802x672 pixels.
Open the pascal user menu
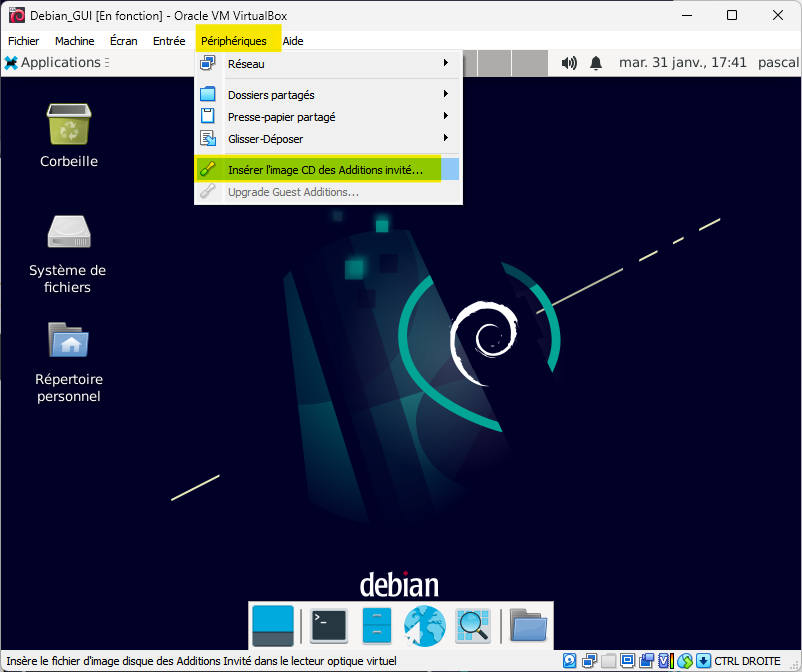pyautogui.click(x=778, y=62)
